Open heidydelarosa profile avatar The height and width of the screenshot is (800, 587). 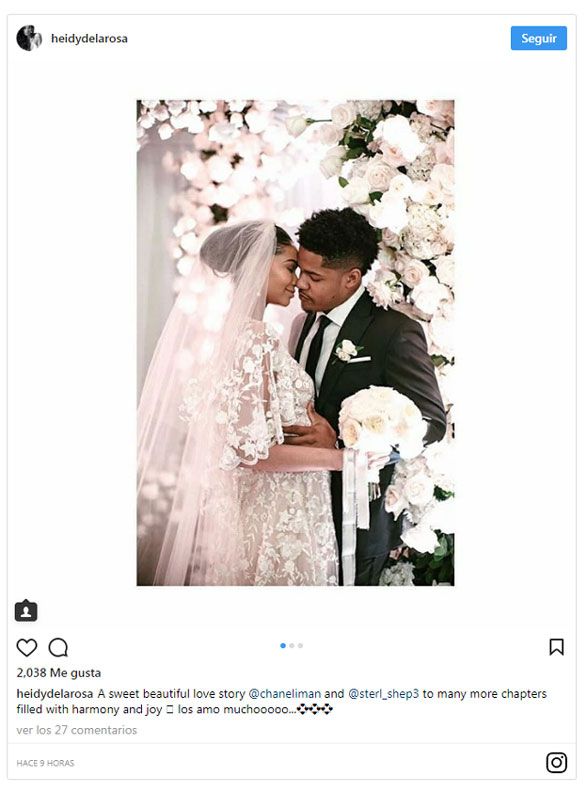tap(29, 38)
